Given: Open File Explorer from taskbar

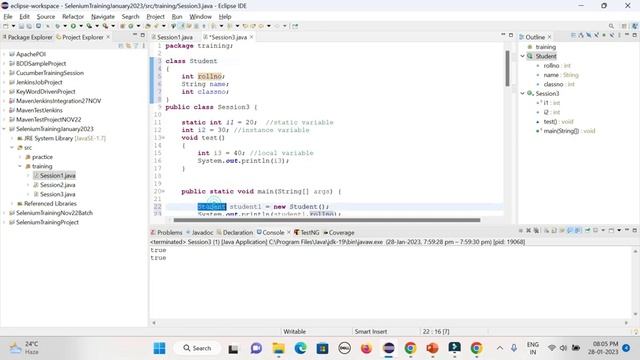Looking at the screenshot, I should click(278, 348).
